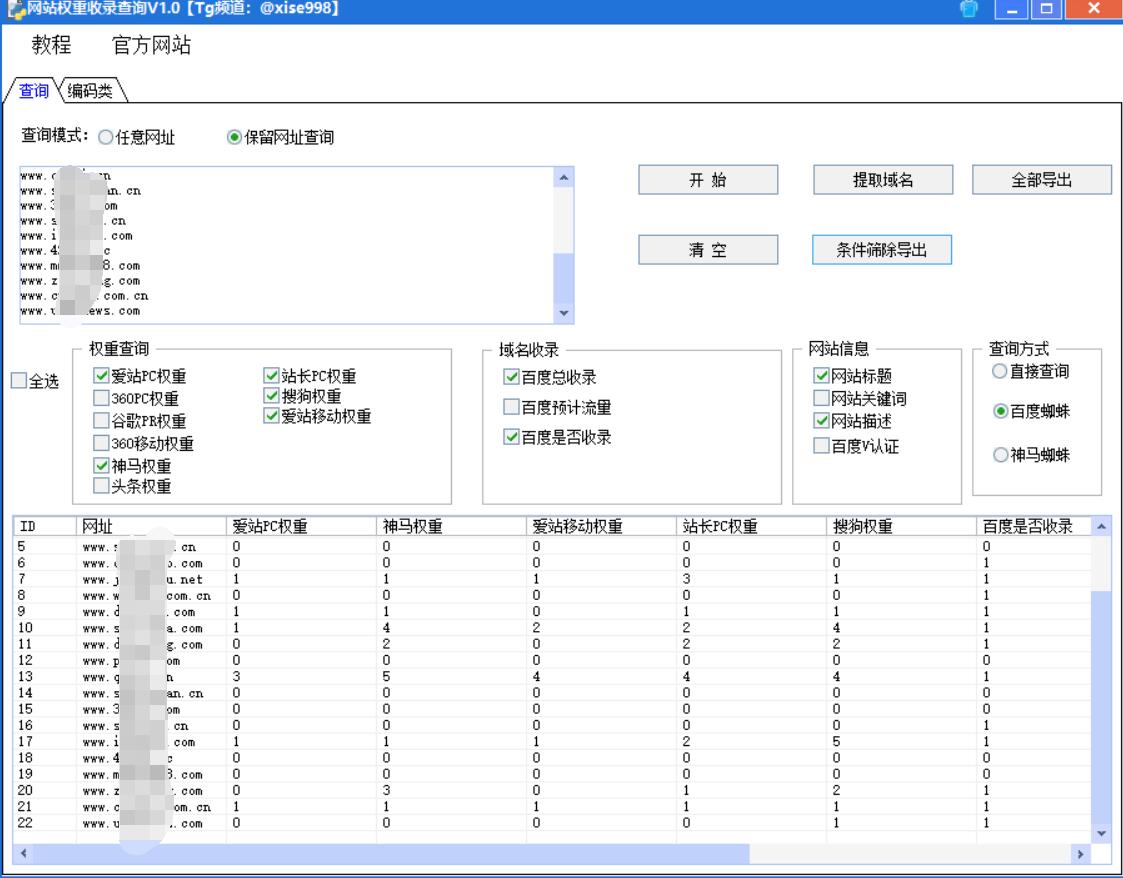
Task: Click the app icon in title bar
Action: (x=15, y=9)
